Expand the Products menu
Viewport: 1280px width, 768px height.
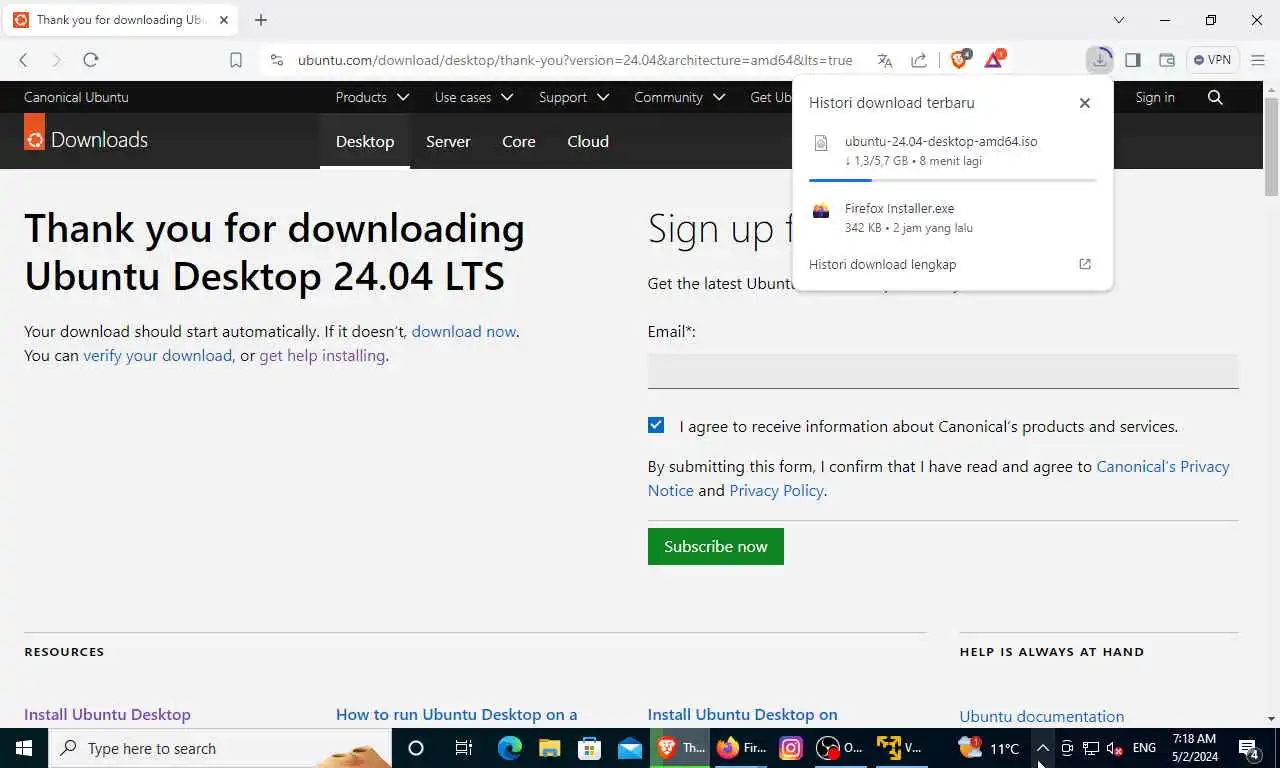click(372, 97)
